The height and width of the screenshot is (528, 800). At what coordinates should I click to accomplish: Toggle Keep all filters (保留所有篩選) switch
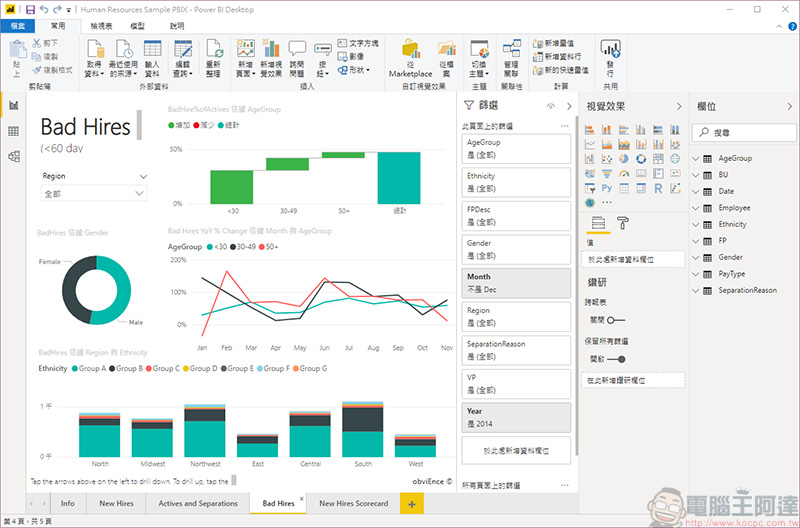(x=616, y=359)
